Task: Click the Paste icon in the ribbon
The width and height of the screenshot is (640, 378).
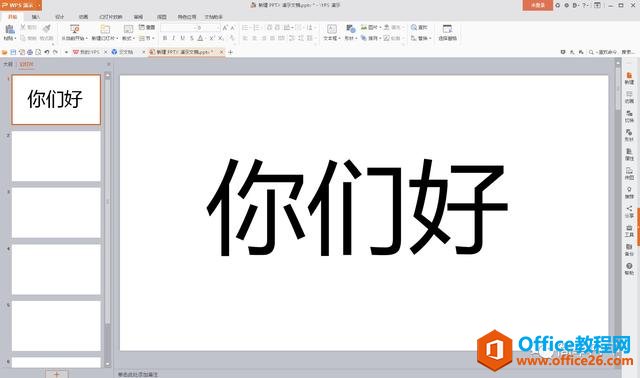Action: pos(10,29)
